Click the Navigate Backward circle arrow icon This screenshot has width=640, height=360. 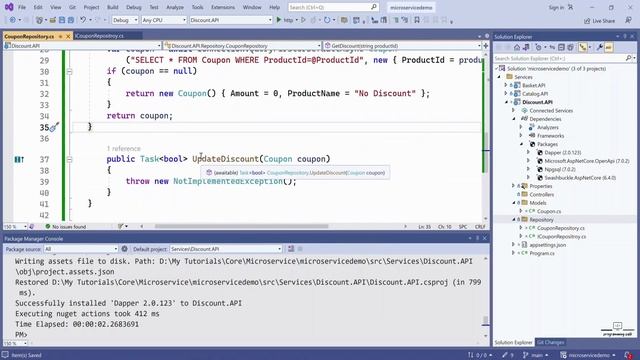[x=13, y=20]
